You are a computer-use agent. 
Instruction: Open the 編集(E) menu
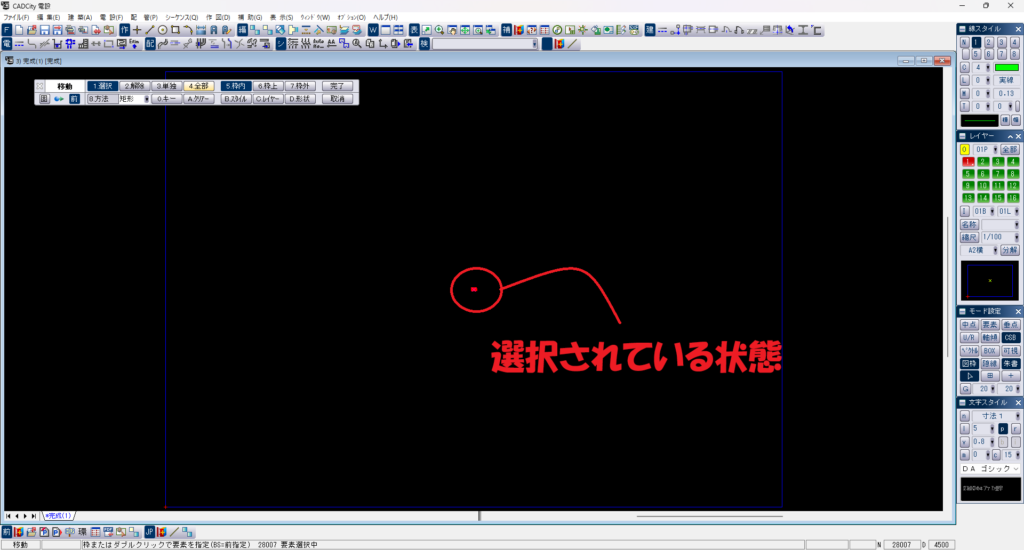click(48, 18)
